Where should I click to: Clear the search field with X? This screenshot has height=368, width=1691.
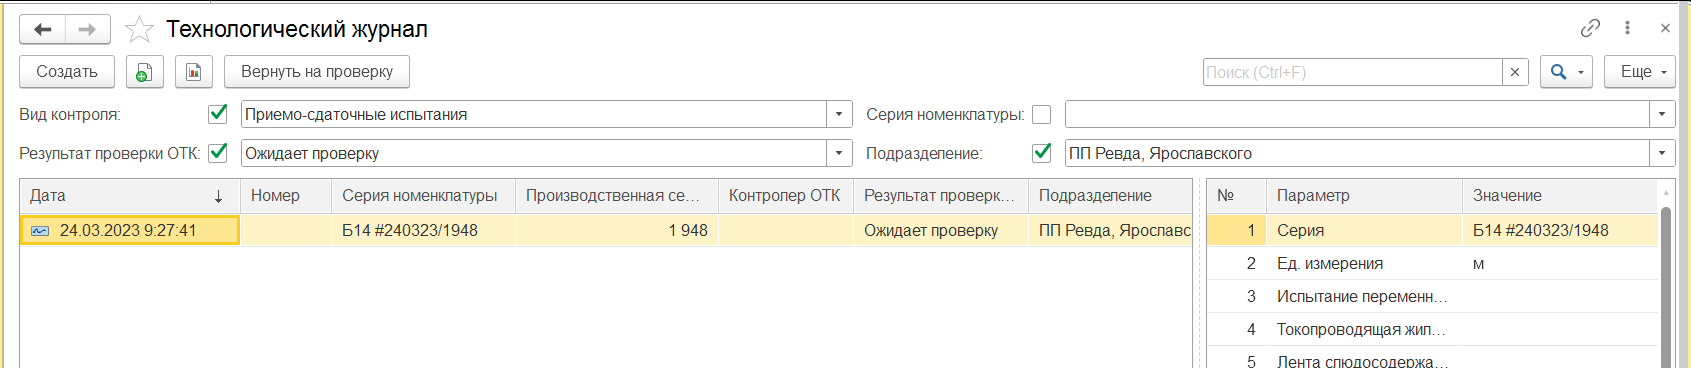click(1515, 72)
